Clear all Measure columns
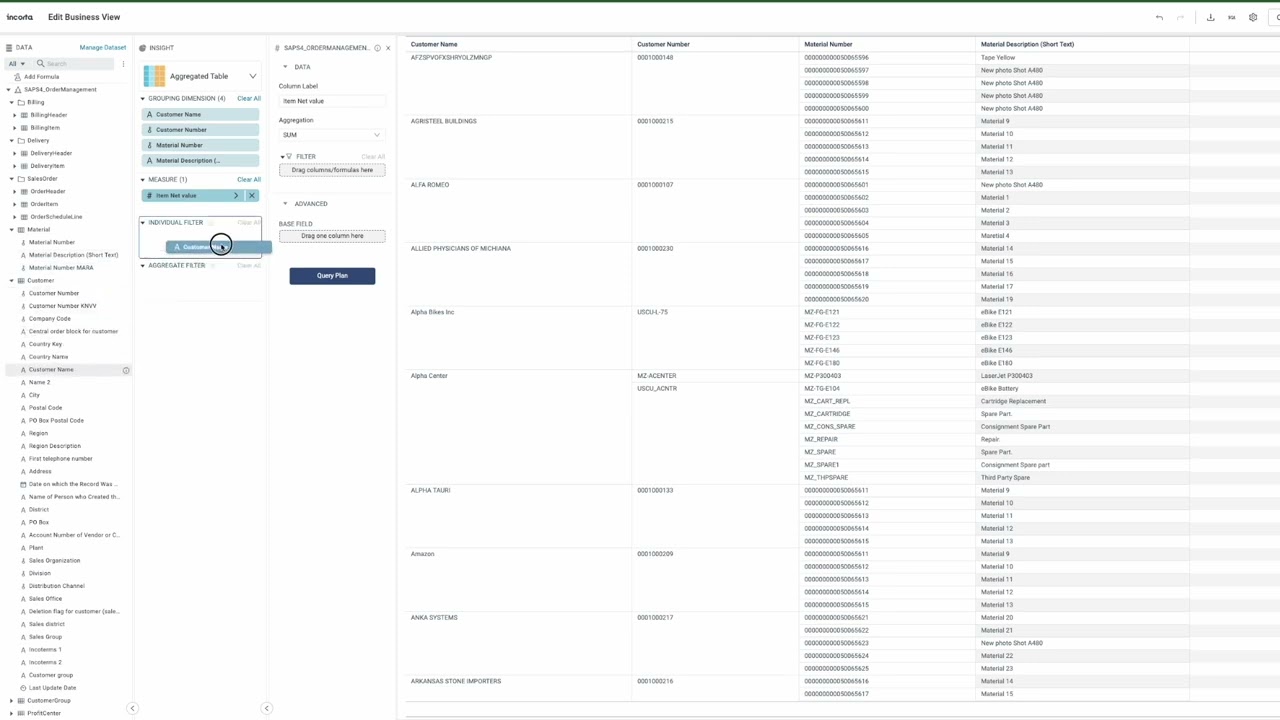This screenshot has height=720, width=1280. pyautogui.click(x=249, y=180)
